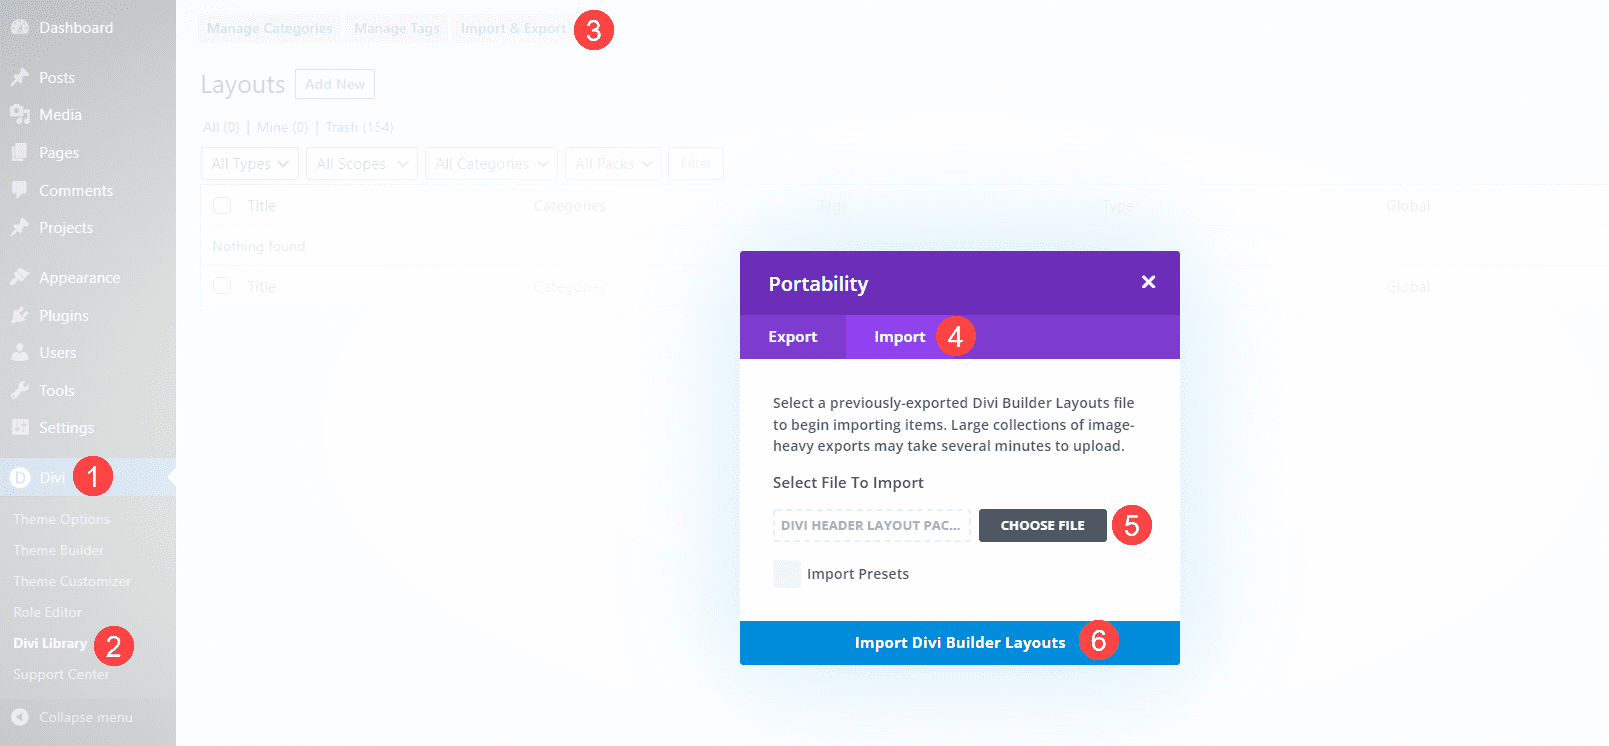Expand the All Scopes filter
The height and width of the screenshot is (746, 1609).
361,163
